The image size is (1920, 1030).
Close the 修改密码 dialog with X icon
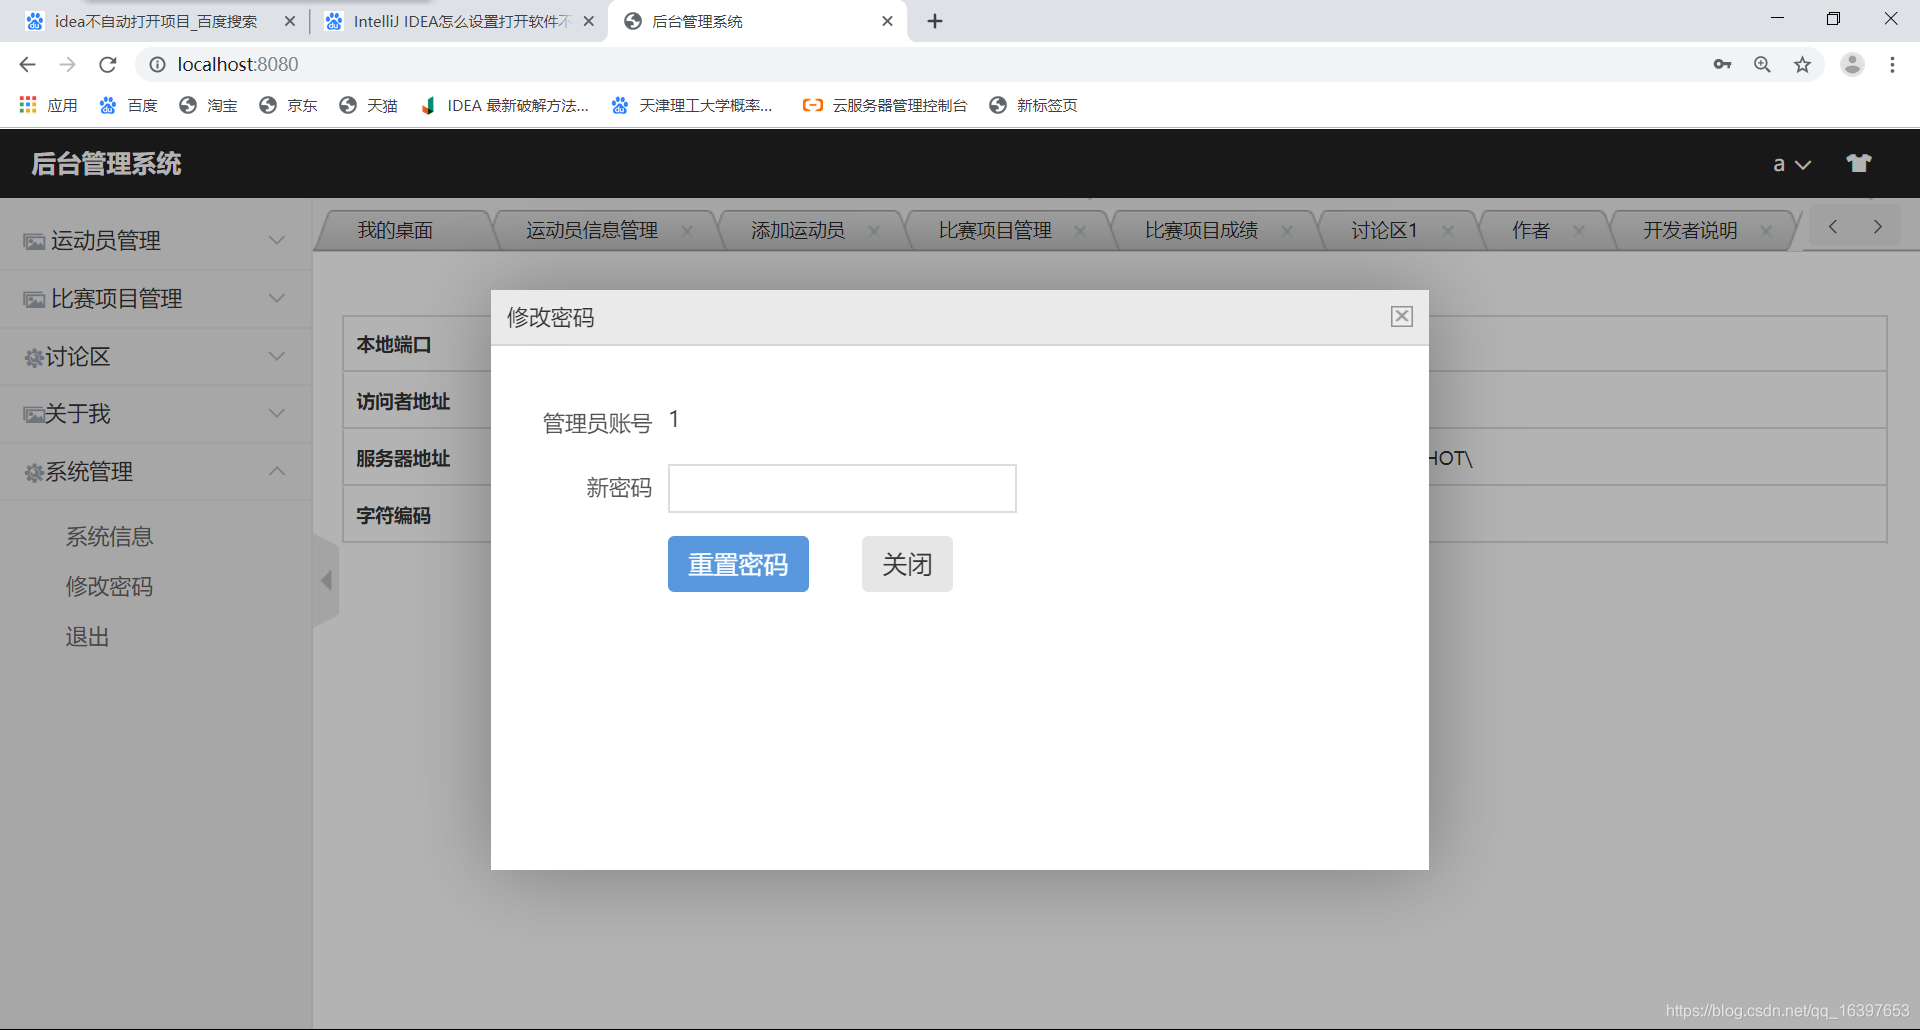tap(1402, 317)
